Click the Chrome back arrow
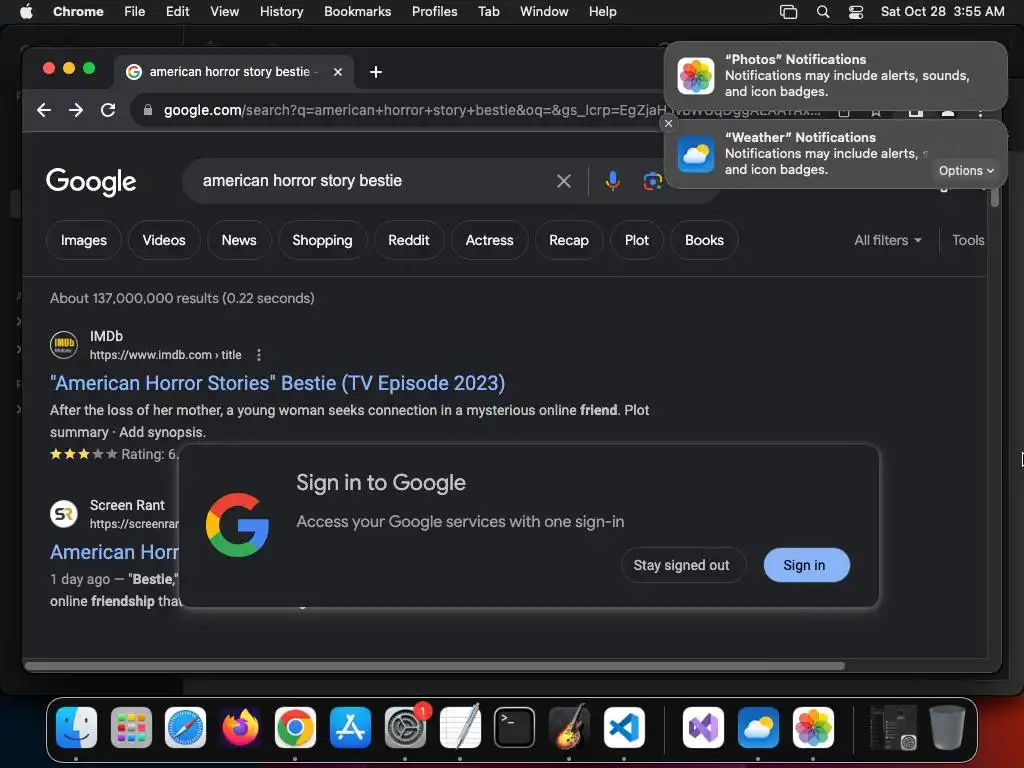The width and height of the screenshot is (1024, 768). pyautogui.click(x=44, y=110)
